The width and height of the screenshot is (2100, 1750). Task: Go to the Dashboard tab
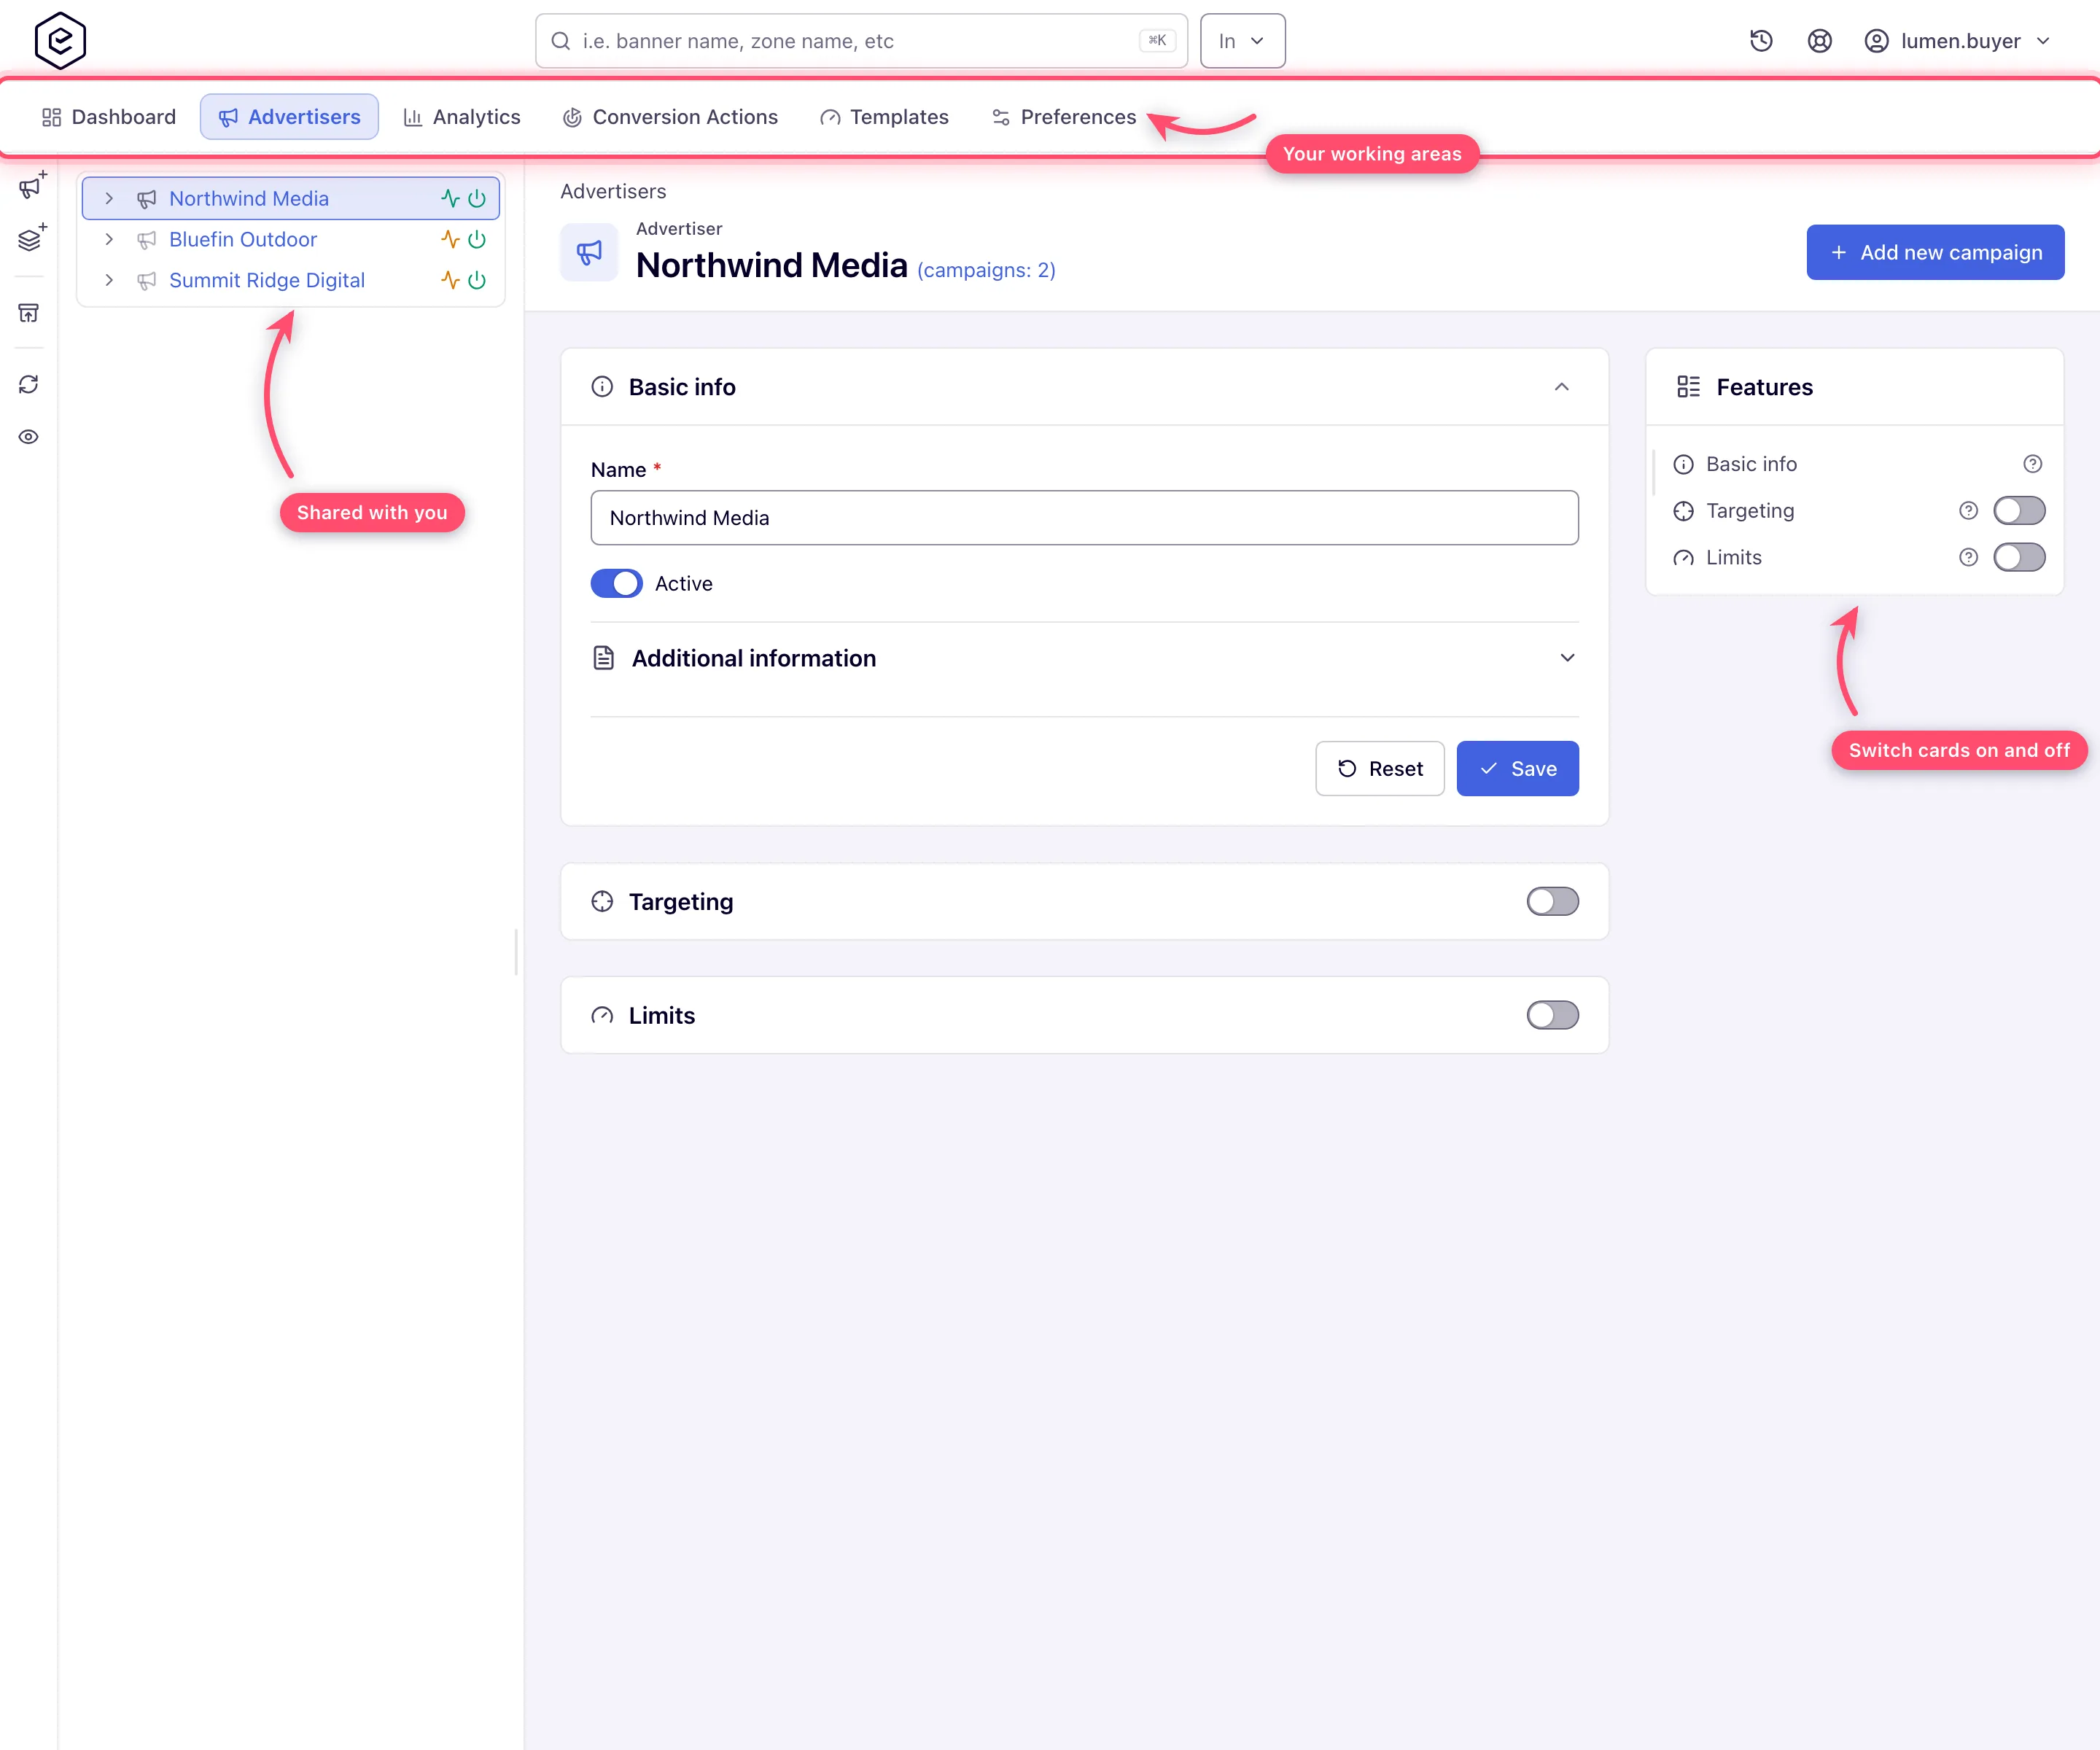click(x=109, y=117)
